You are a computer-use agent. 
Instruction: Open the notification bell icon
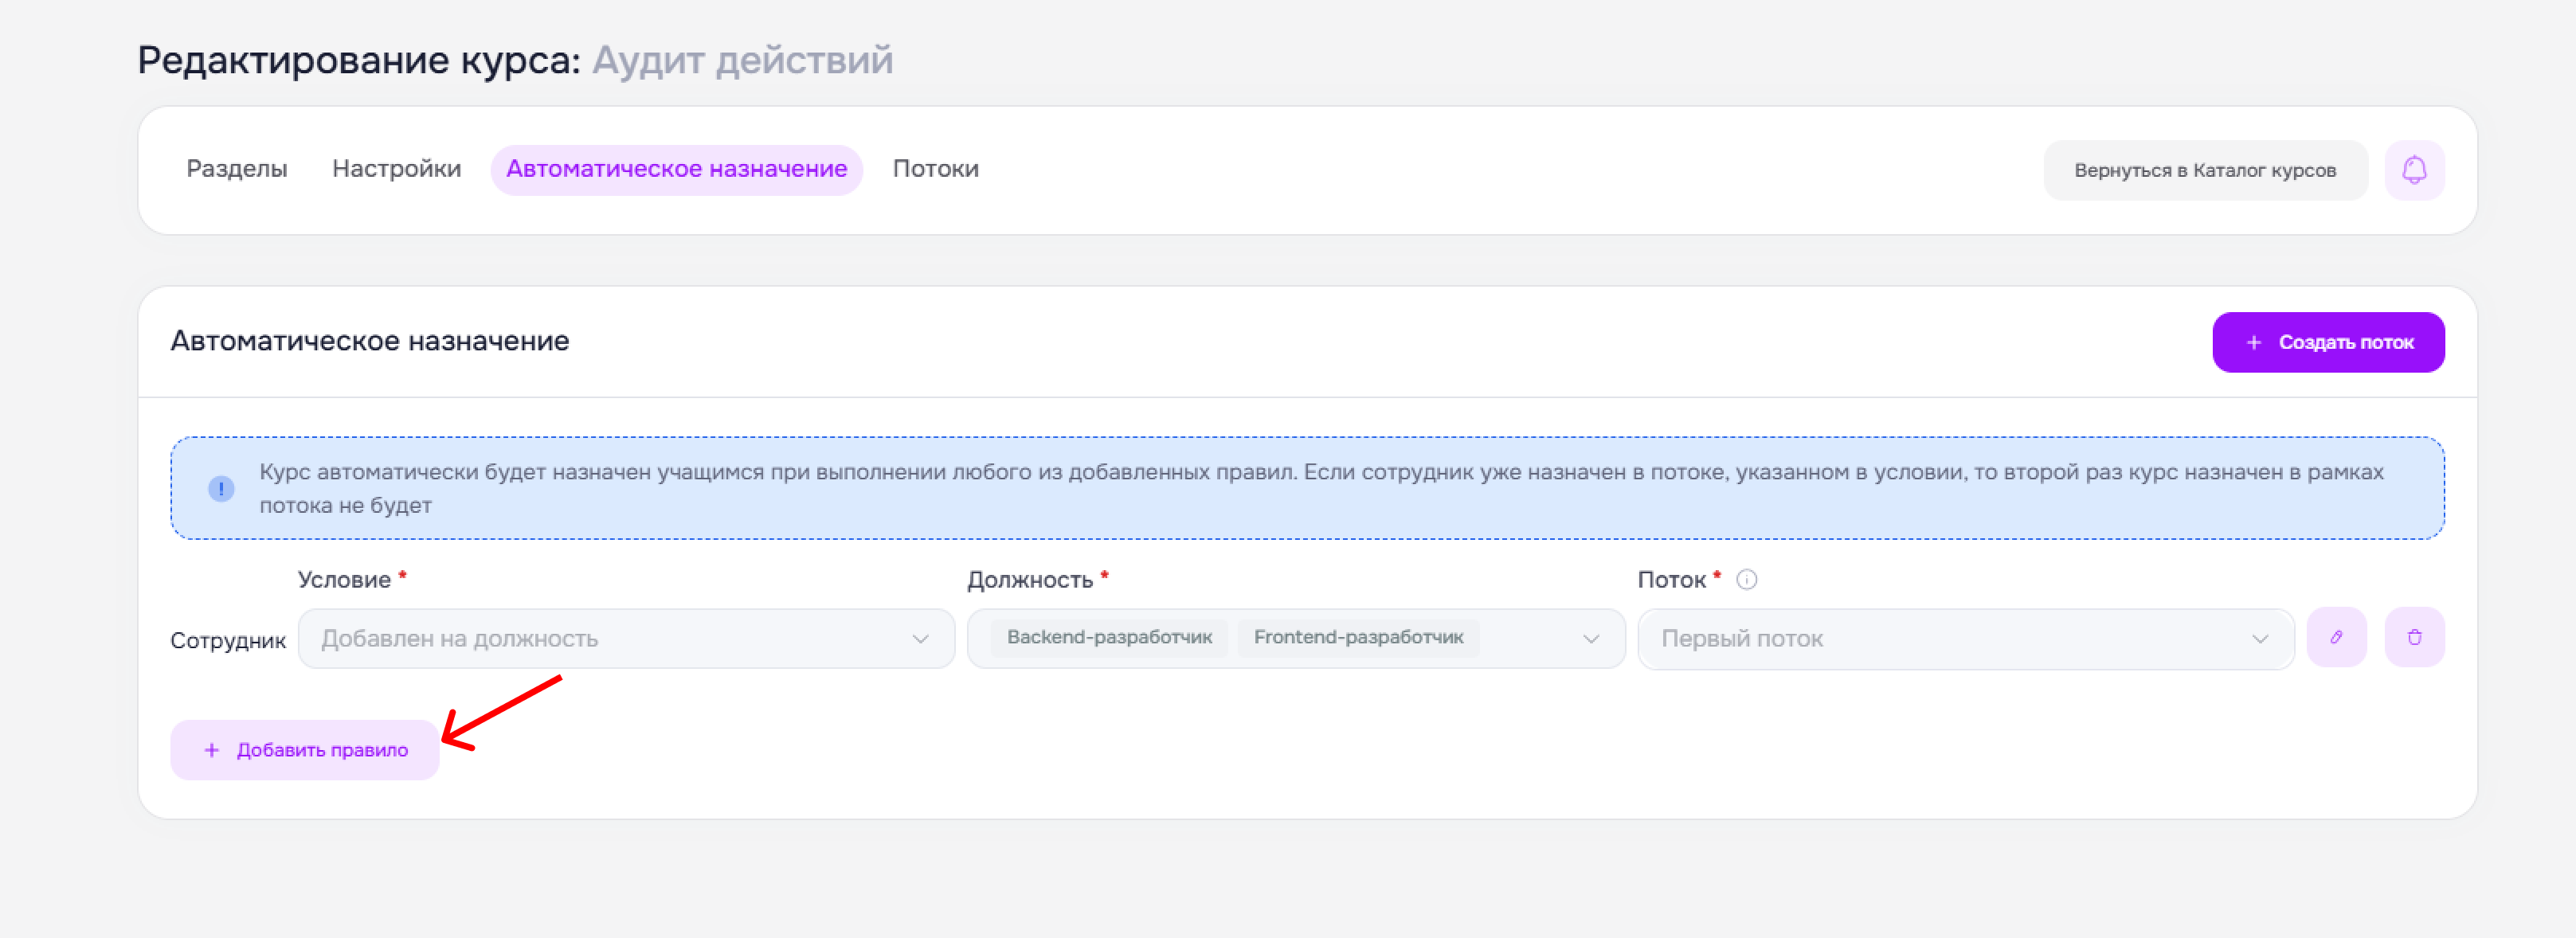pos(2414,170)
